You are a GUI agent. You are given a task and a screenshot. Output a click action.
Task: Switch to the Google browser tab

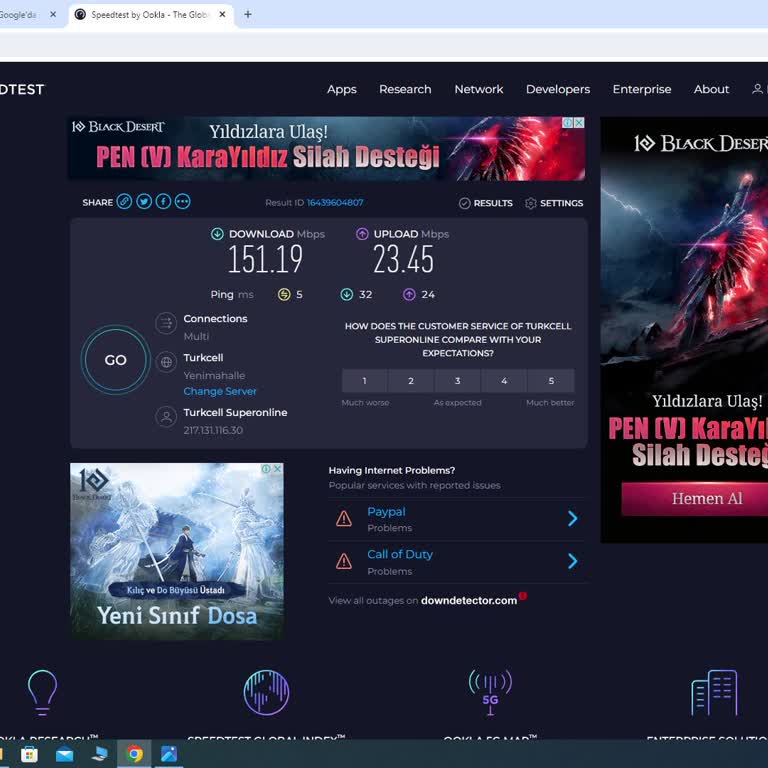pos(20,15)
